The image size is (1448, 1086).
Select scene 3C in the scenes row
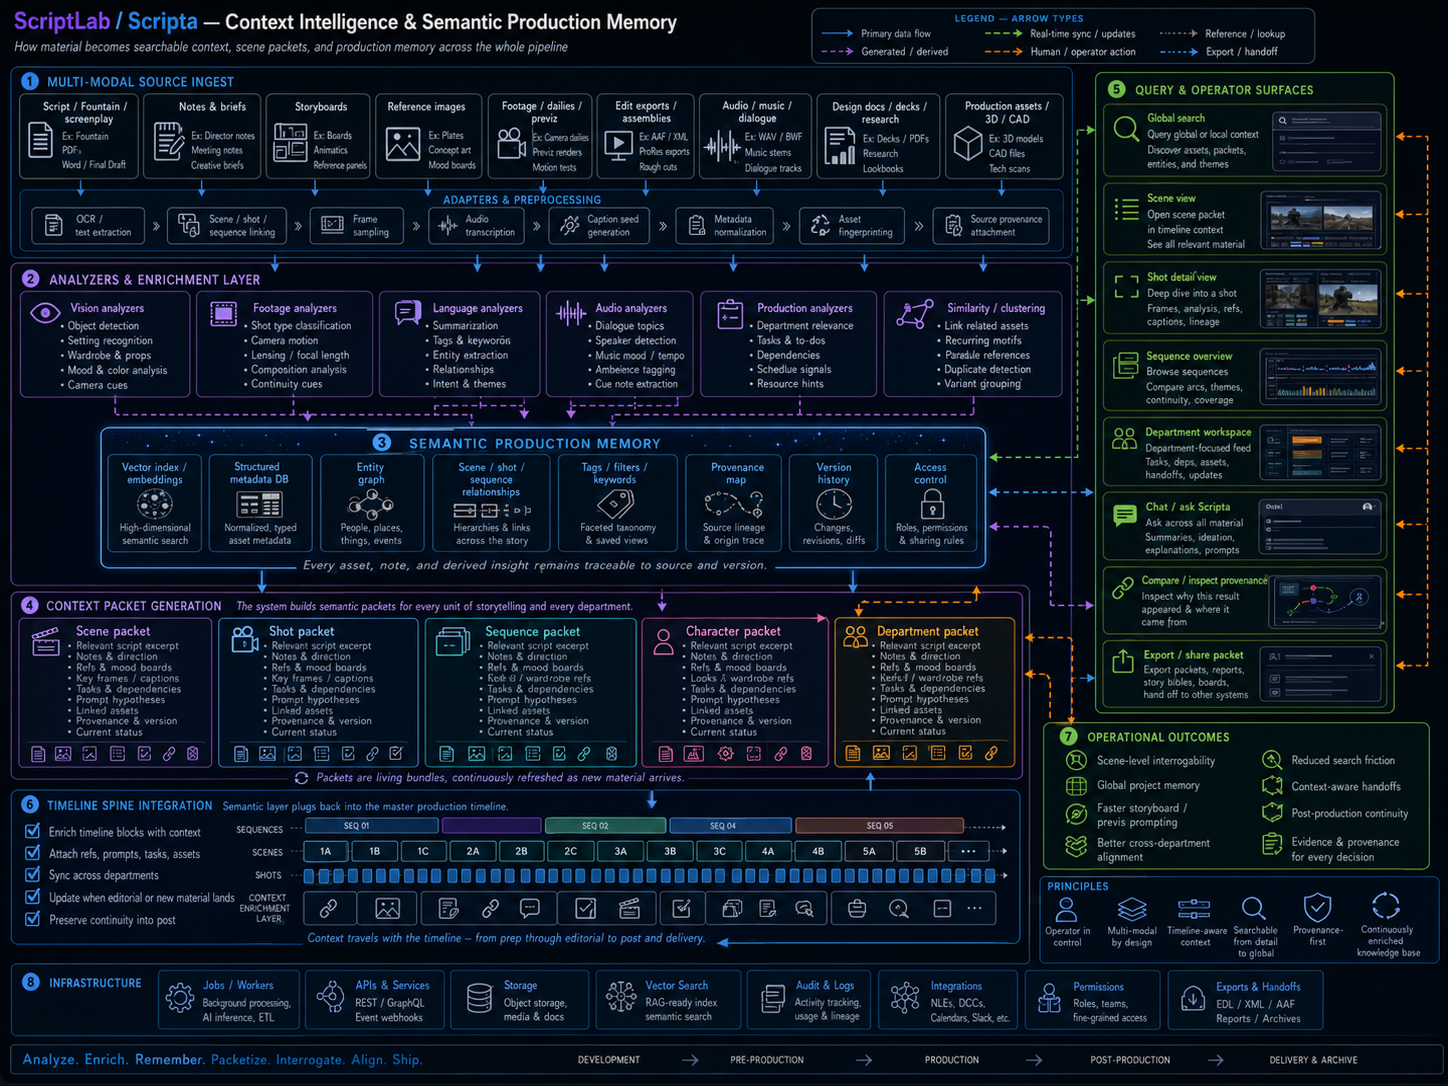tap(719, 851)
